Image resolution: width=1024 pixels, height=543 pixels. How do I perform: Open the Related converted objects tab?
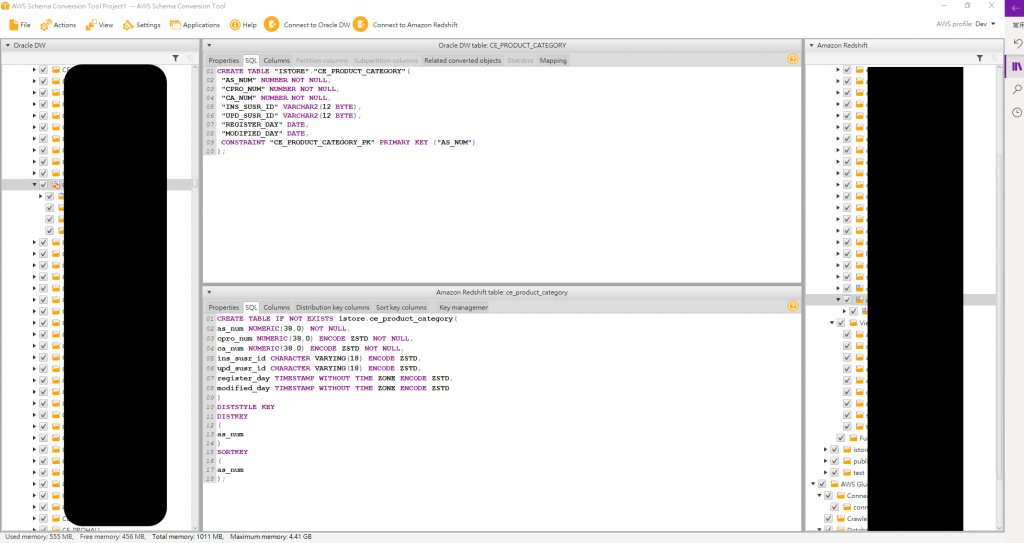pos(462,60)
